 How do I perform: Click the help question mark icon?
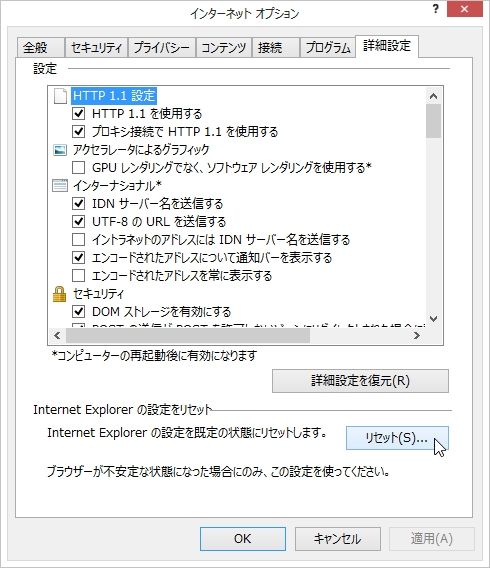point(436,9)
